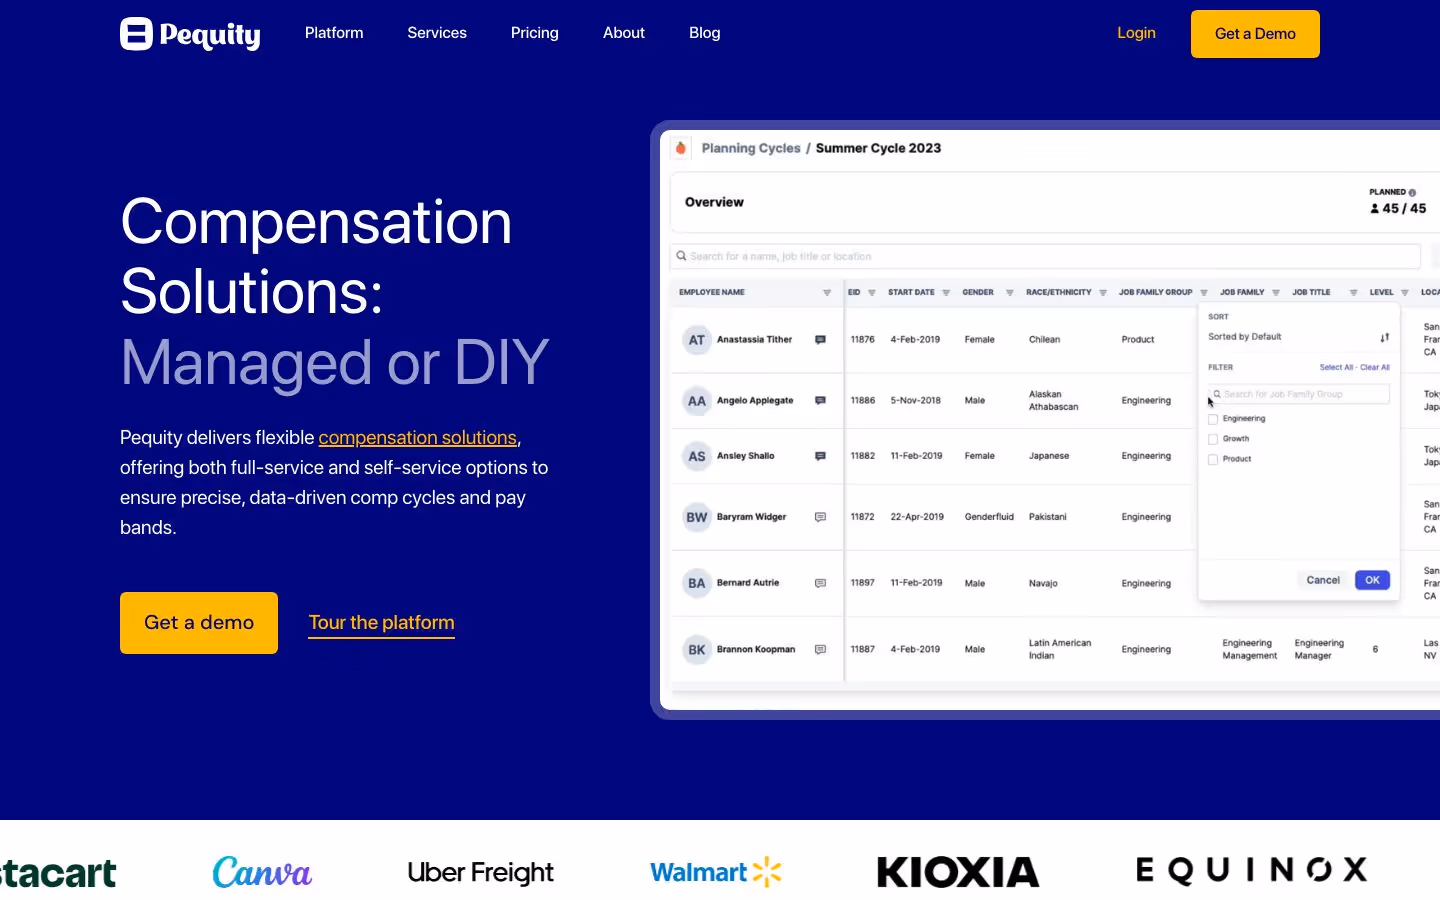This screenshot has width=1440, height=900.
Task: Open comment icon for Brannon Koopman
Action: 820,650
